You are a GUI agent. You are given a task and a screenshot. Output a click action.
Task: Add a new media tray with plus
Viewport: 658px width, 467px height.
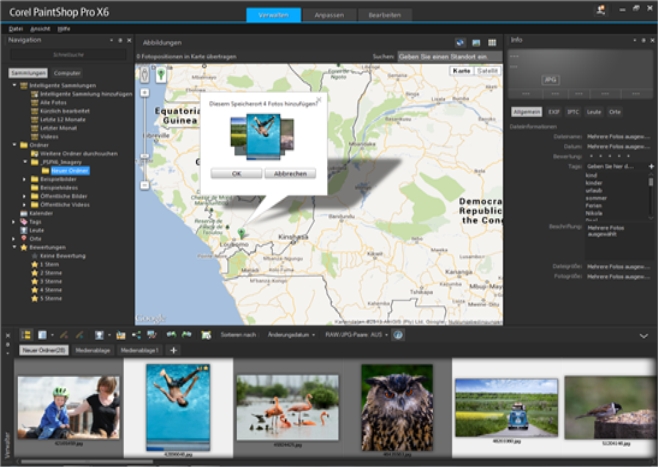click(173, 350)
